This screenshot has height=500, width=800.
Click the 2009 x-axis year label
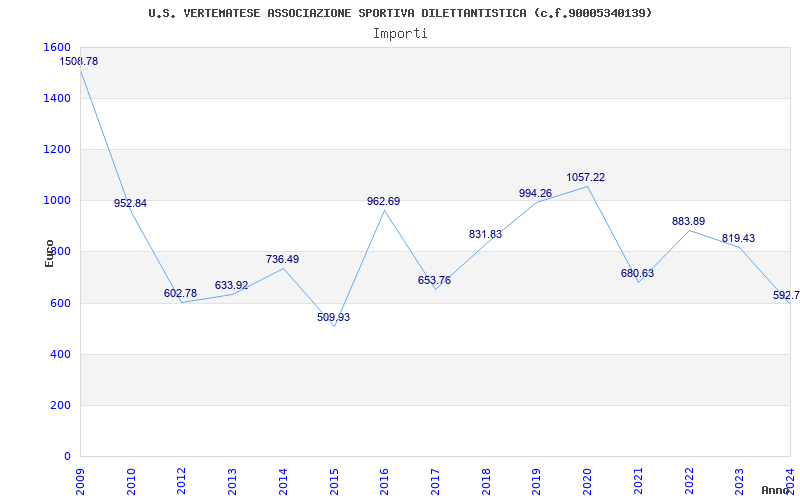click(x=80, y=481)
